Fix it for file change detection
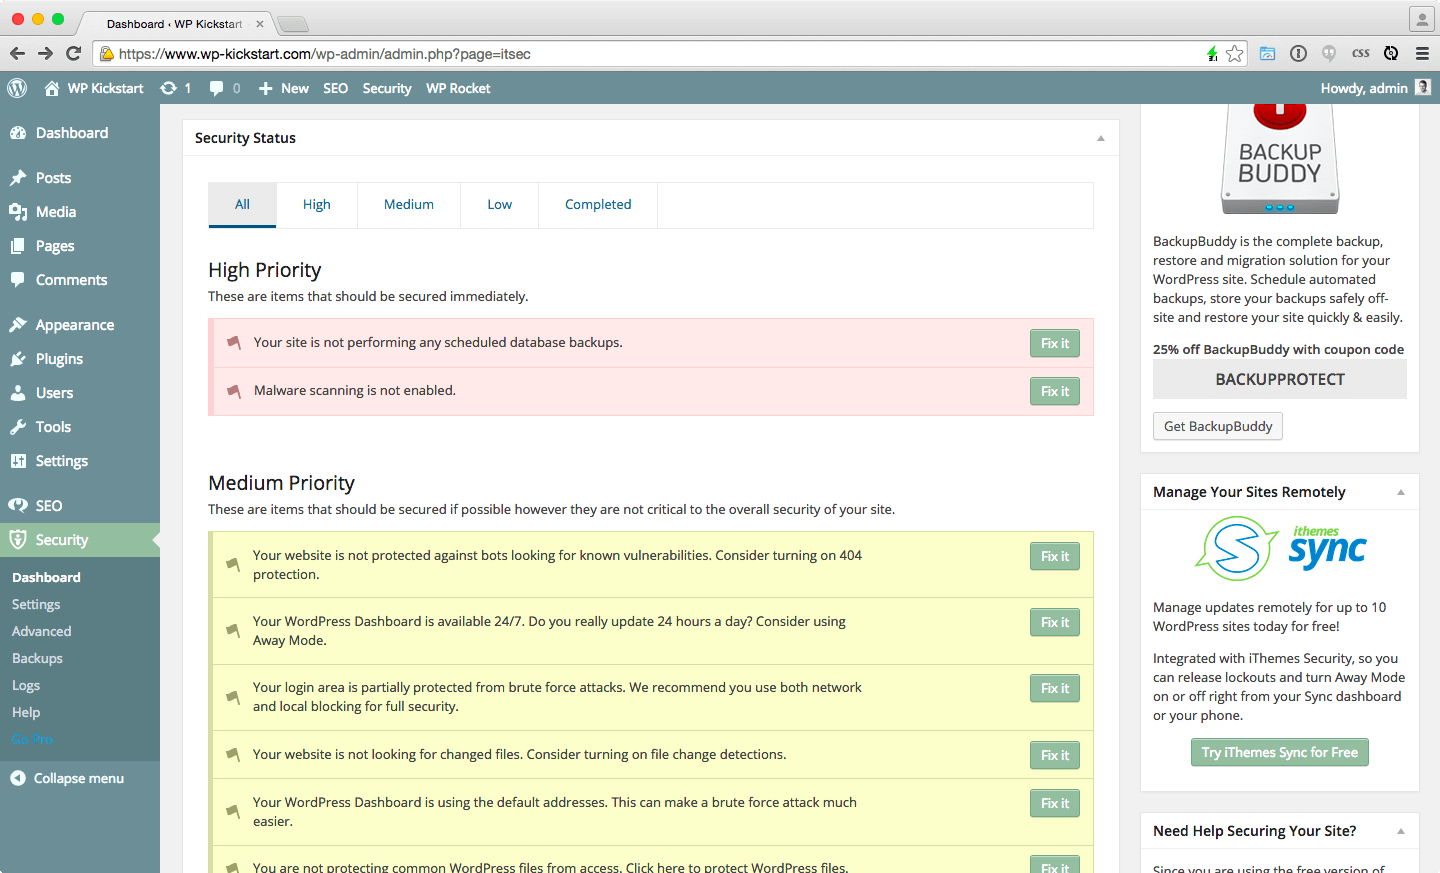The height and width of the screenshot is (873, 1440). click(1055, 755)
